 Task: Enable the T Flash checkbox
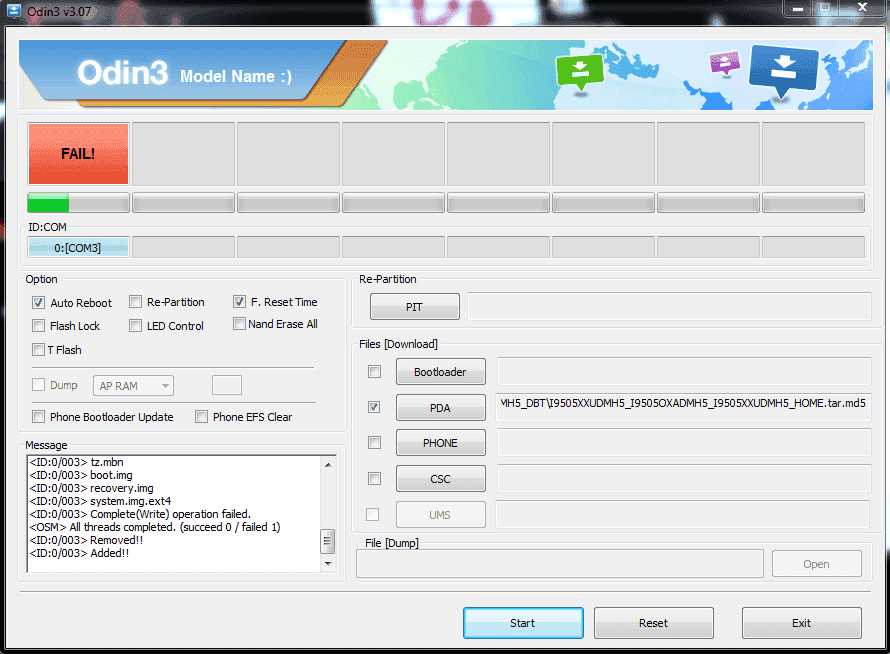[38, 349]
